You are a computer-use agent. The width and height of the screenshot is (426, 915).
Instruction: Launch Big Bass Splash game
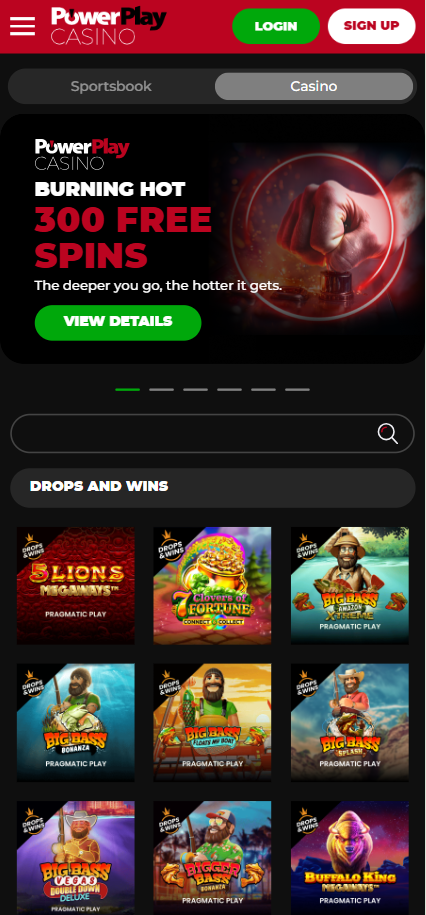click(350, 722)
